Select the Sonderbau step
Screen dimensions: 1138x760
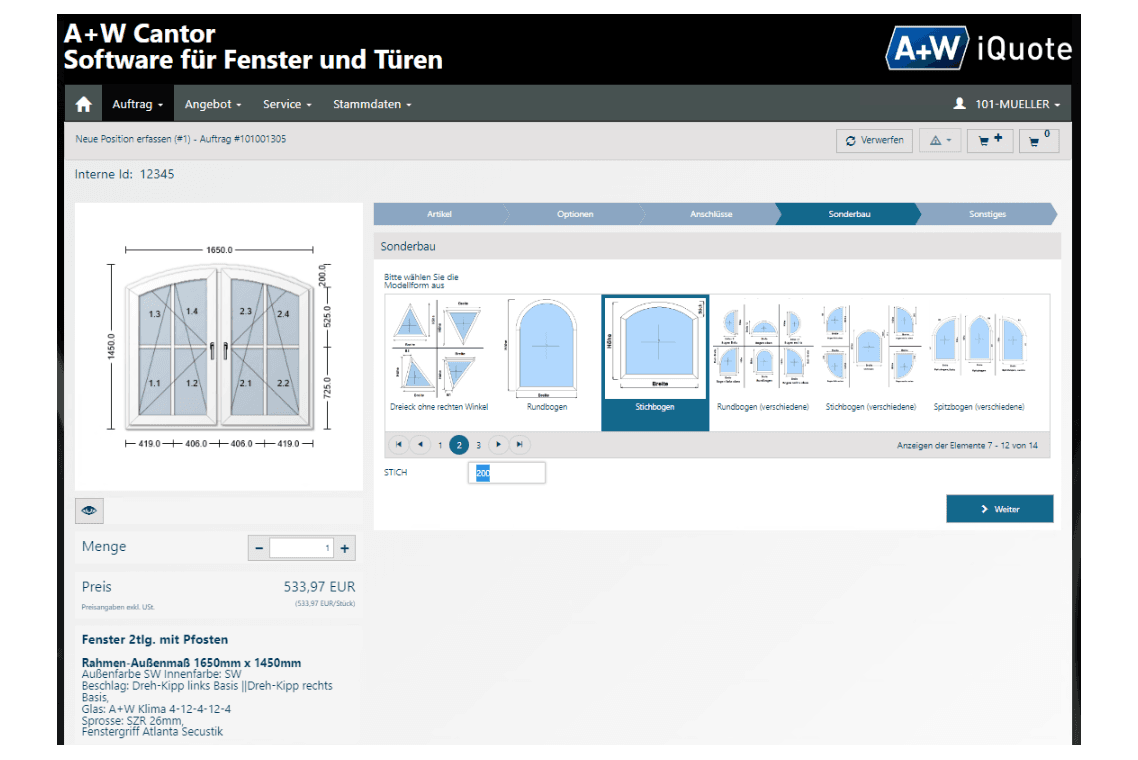849,214
